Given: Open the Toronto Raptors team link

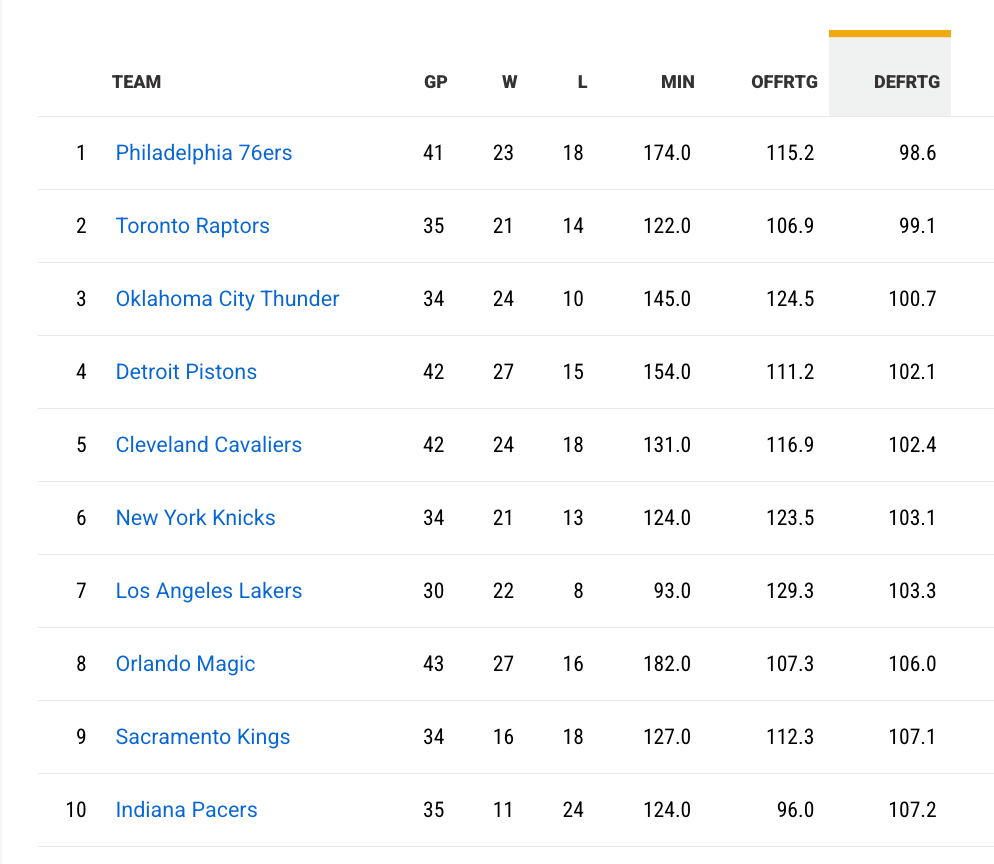Looking at the screenshot, I should point(193,226).
